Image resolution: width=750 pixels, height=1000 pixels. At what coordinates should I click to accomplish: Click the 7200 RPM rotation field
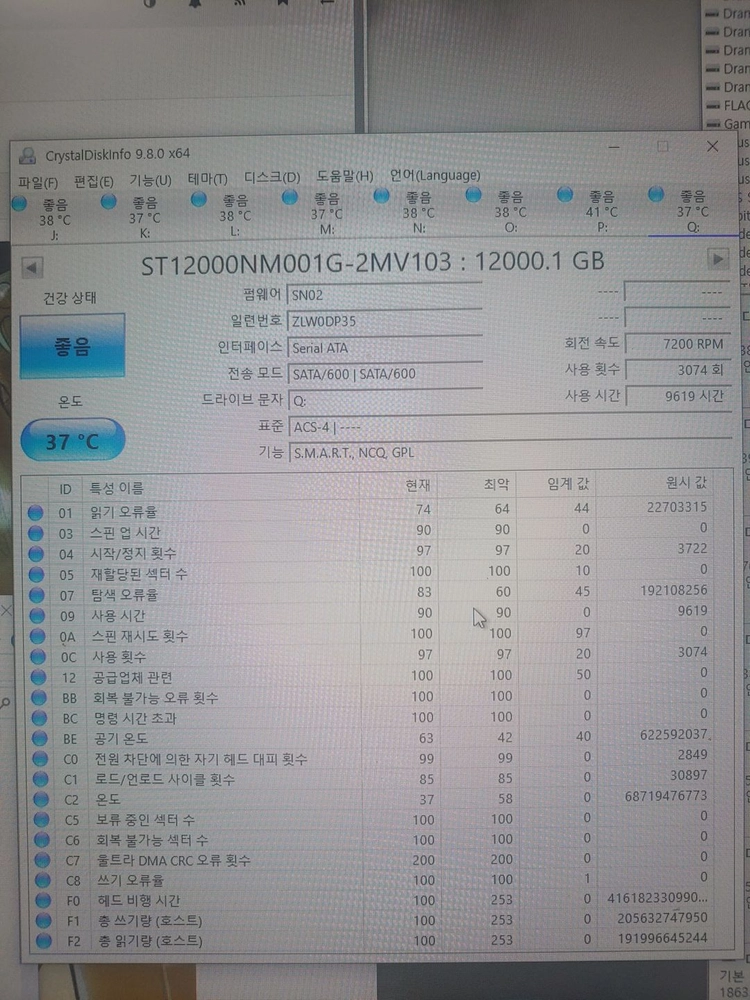click(x=677, y=343)
